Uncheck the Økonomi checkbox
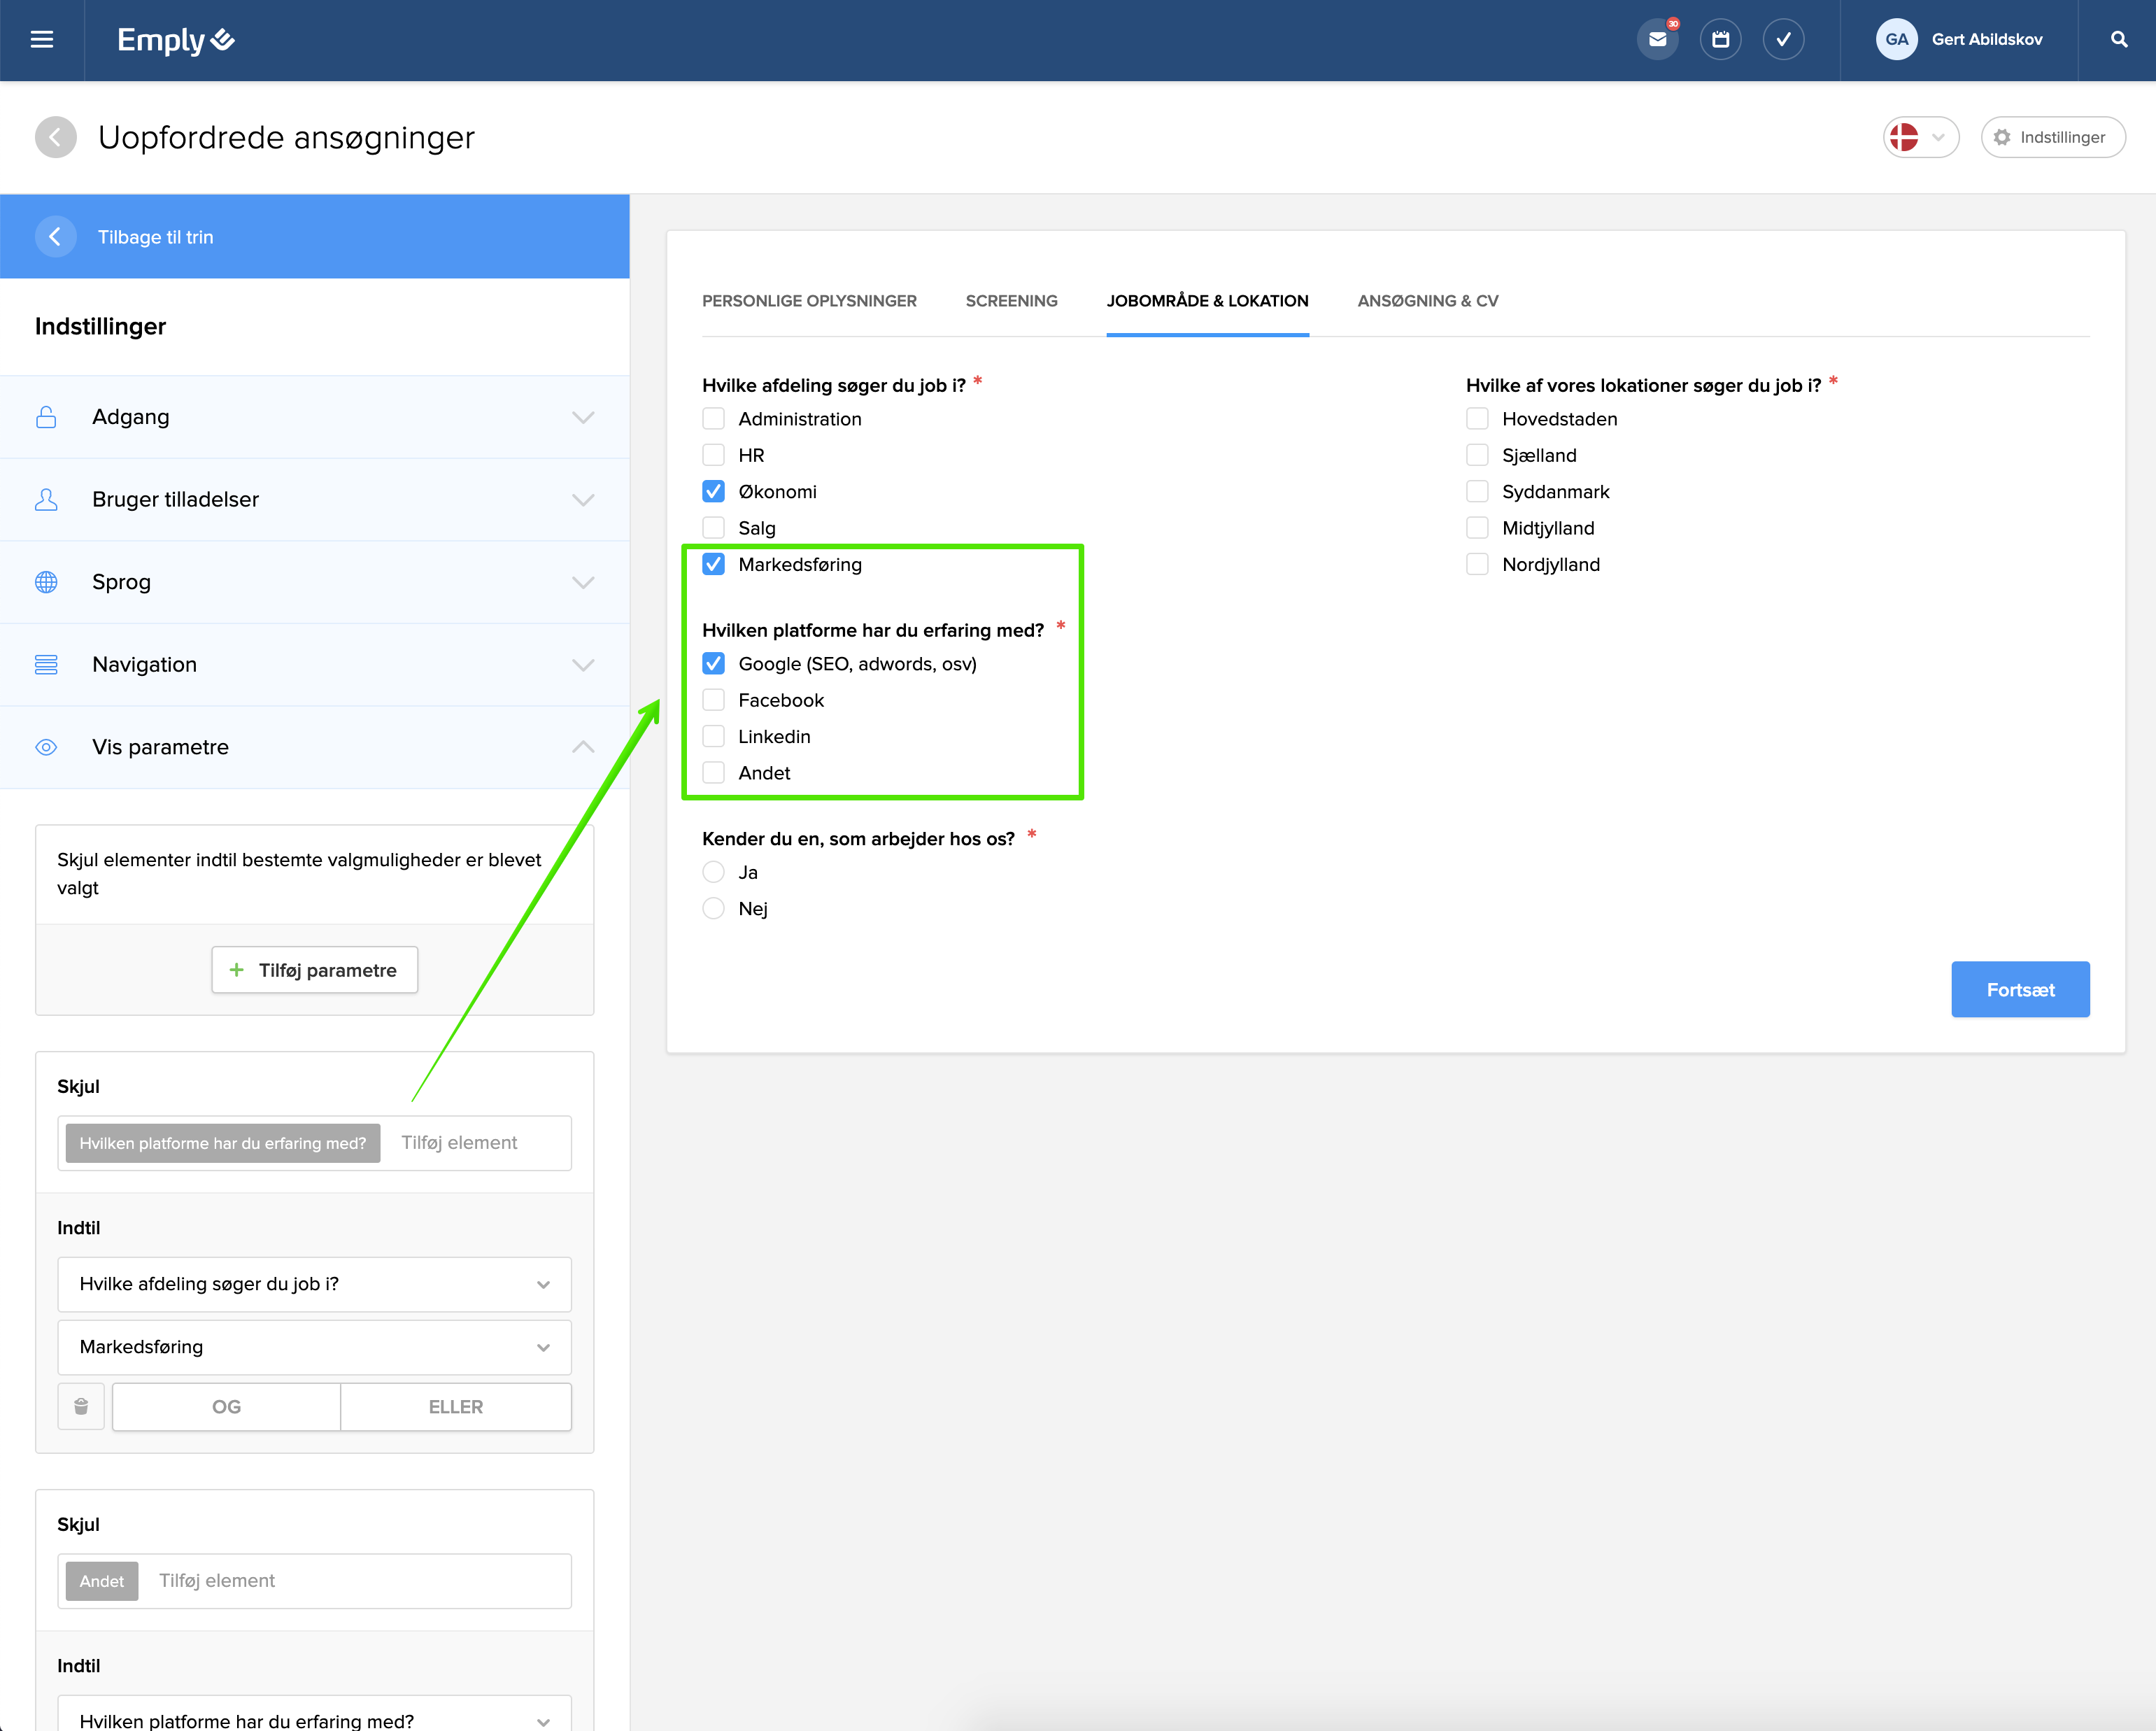The height and width of the screenshot is (1731, 2156). coord(713,491)
